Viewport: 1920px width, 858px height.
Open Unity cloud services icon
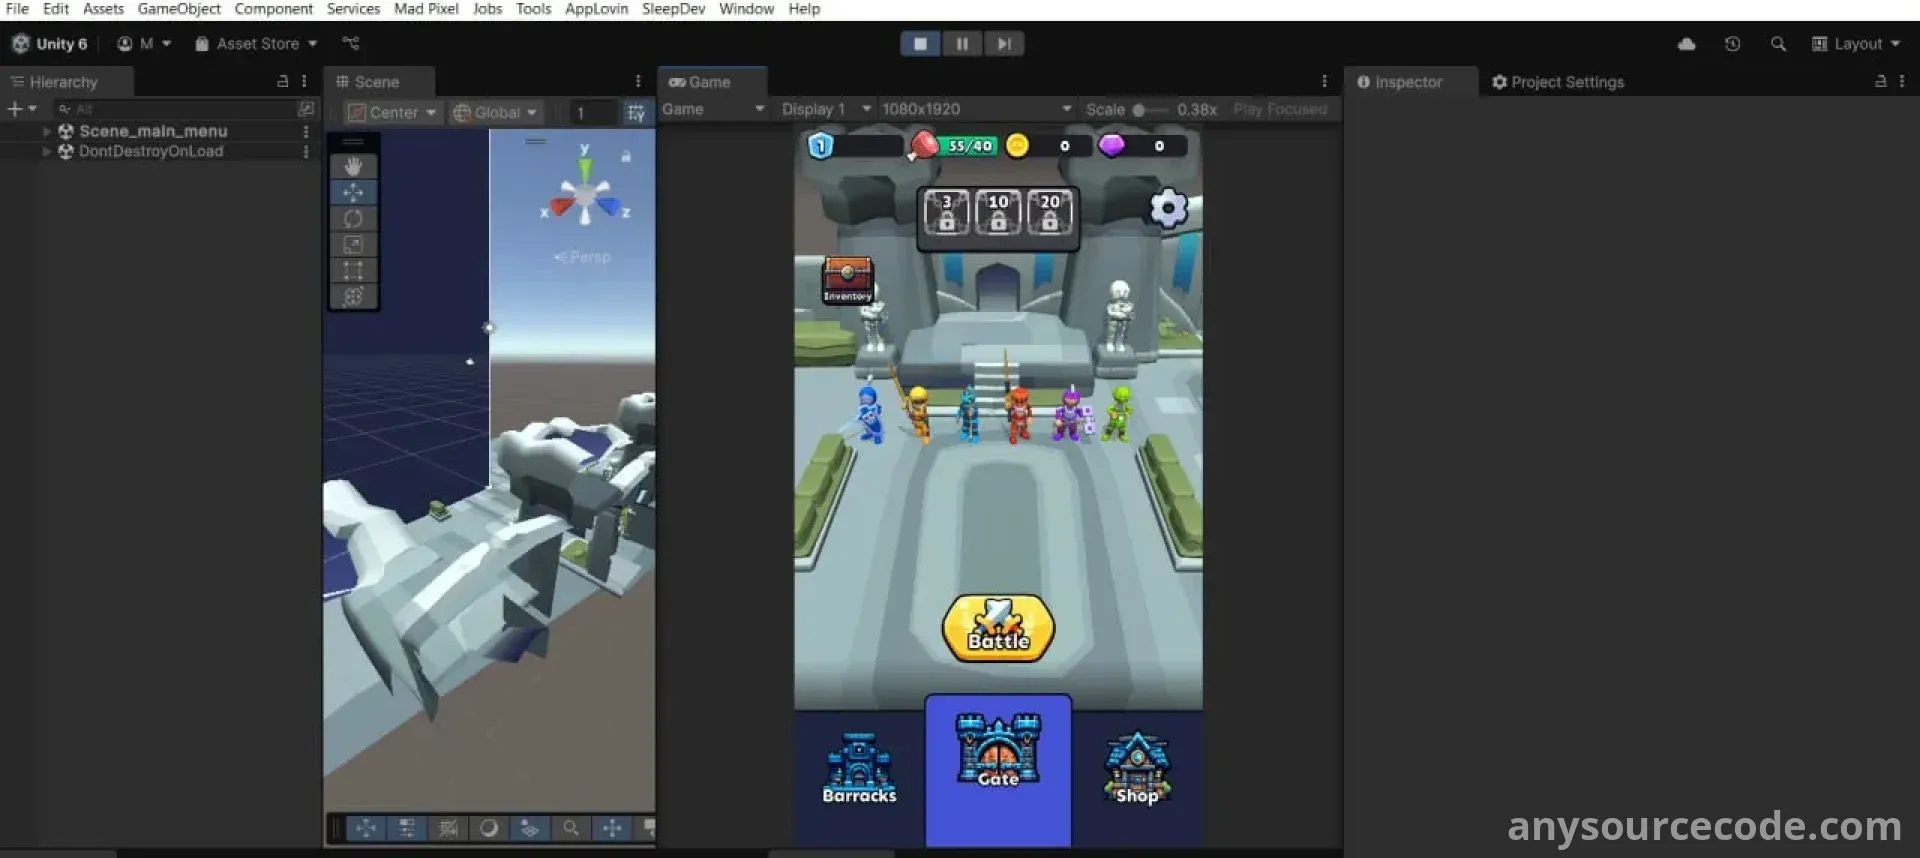tap(1686, 44)
